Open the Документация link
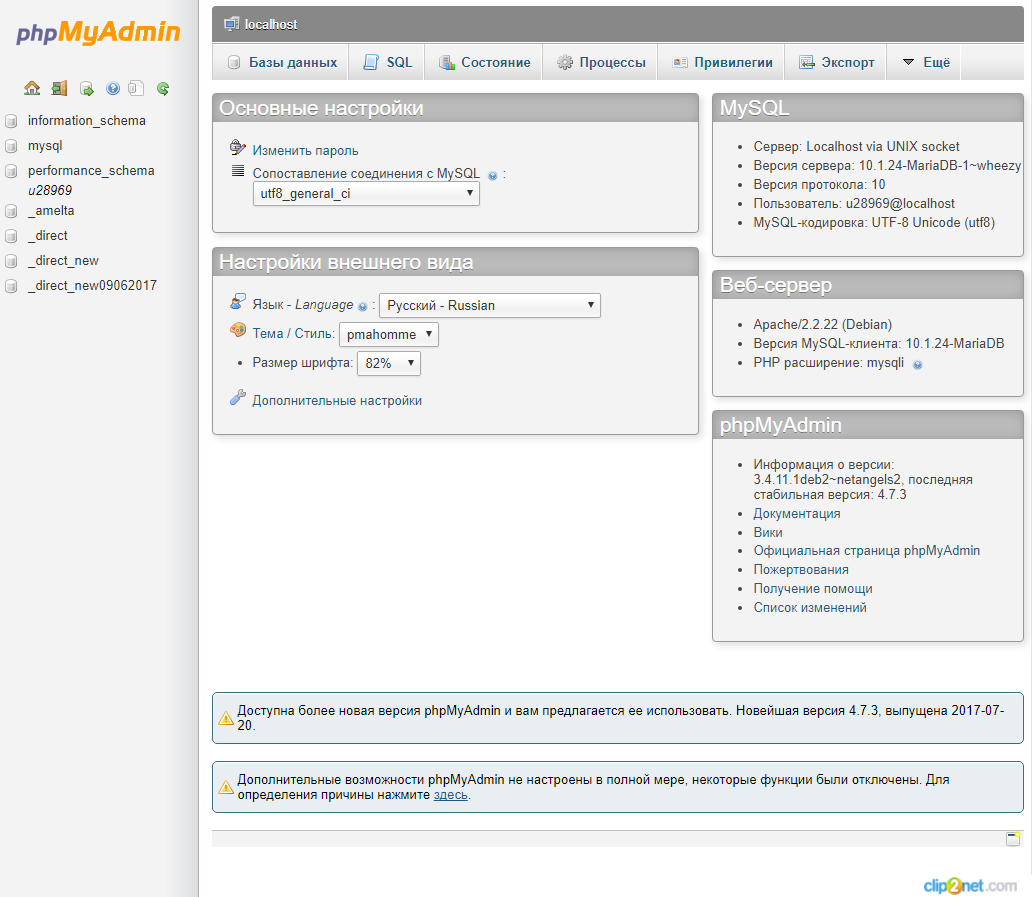1032x897 pixels. [x=796, y=514]
